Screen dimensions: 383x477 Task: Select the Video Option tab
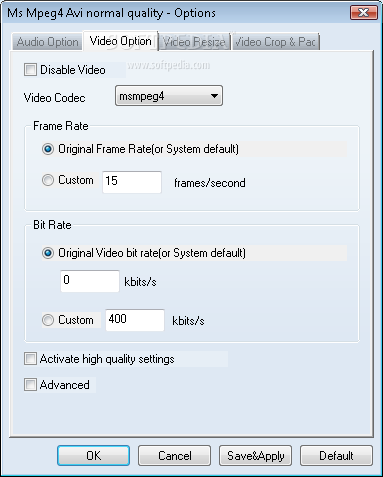121,41
